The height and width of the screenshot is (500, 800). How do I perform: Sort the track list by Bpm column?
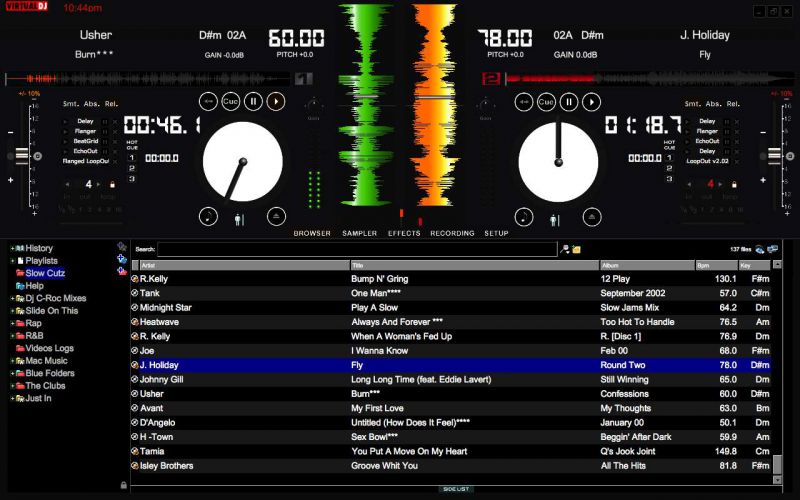point(717,265)
